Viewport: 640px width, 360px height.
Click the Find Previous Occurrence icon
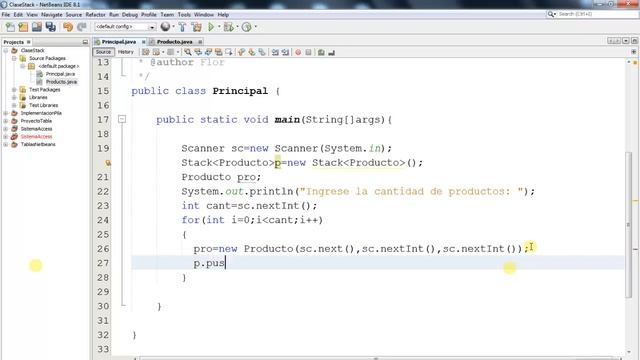click(x=198, y=52)
